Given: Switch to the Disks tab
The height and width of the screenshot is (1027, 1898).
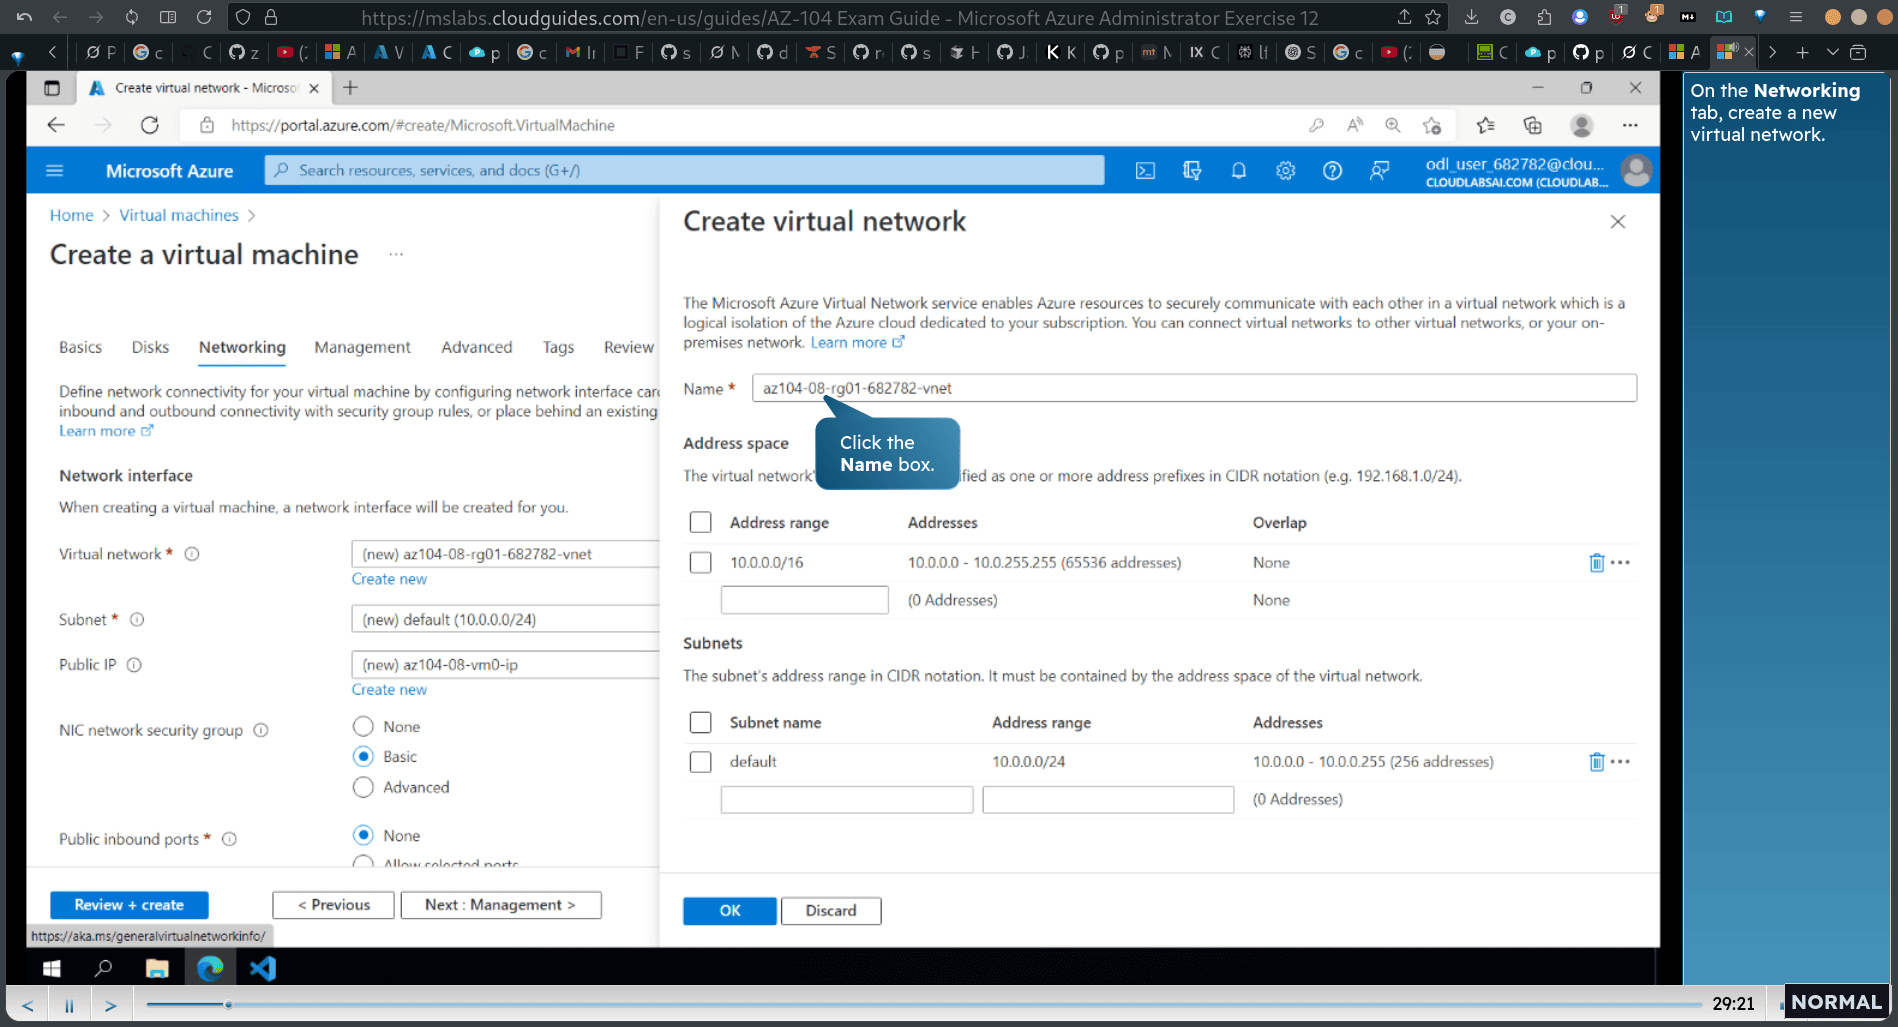Looking at the screenshot, I should pos(150,347).
